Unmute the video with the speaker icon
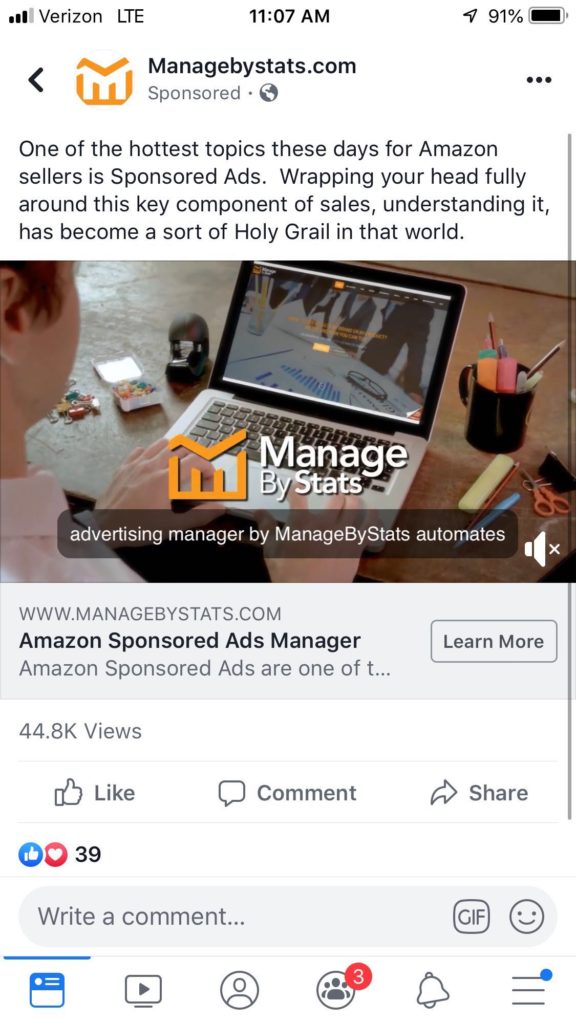576x1024 pixels. pyautogui.click(x=541, y=549)
